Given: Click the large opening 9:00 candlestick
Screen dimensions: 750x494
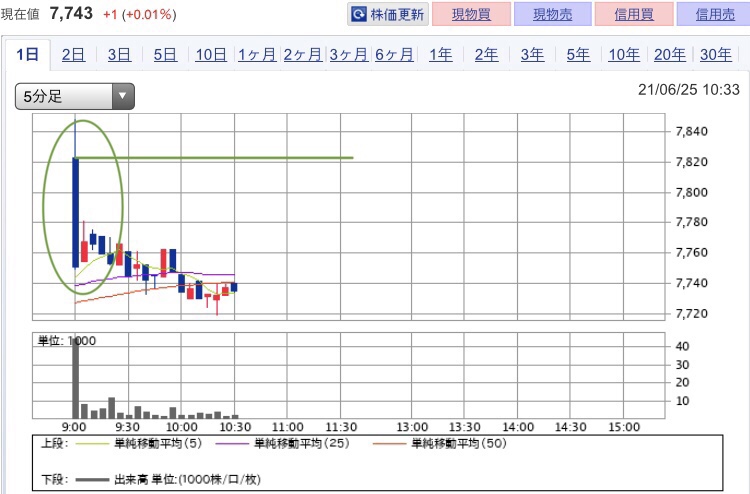Looking at the screenshot, I should coord(75,212).
